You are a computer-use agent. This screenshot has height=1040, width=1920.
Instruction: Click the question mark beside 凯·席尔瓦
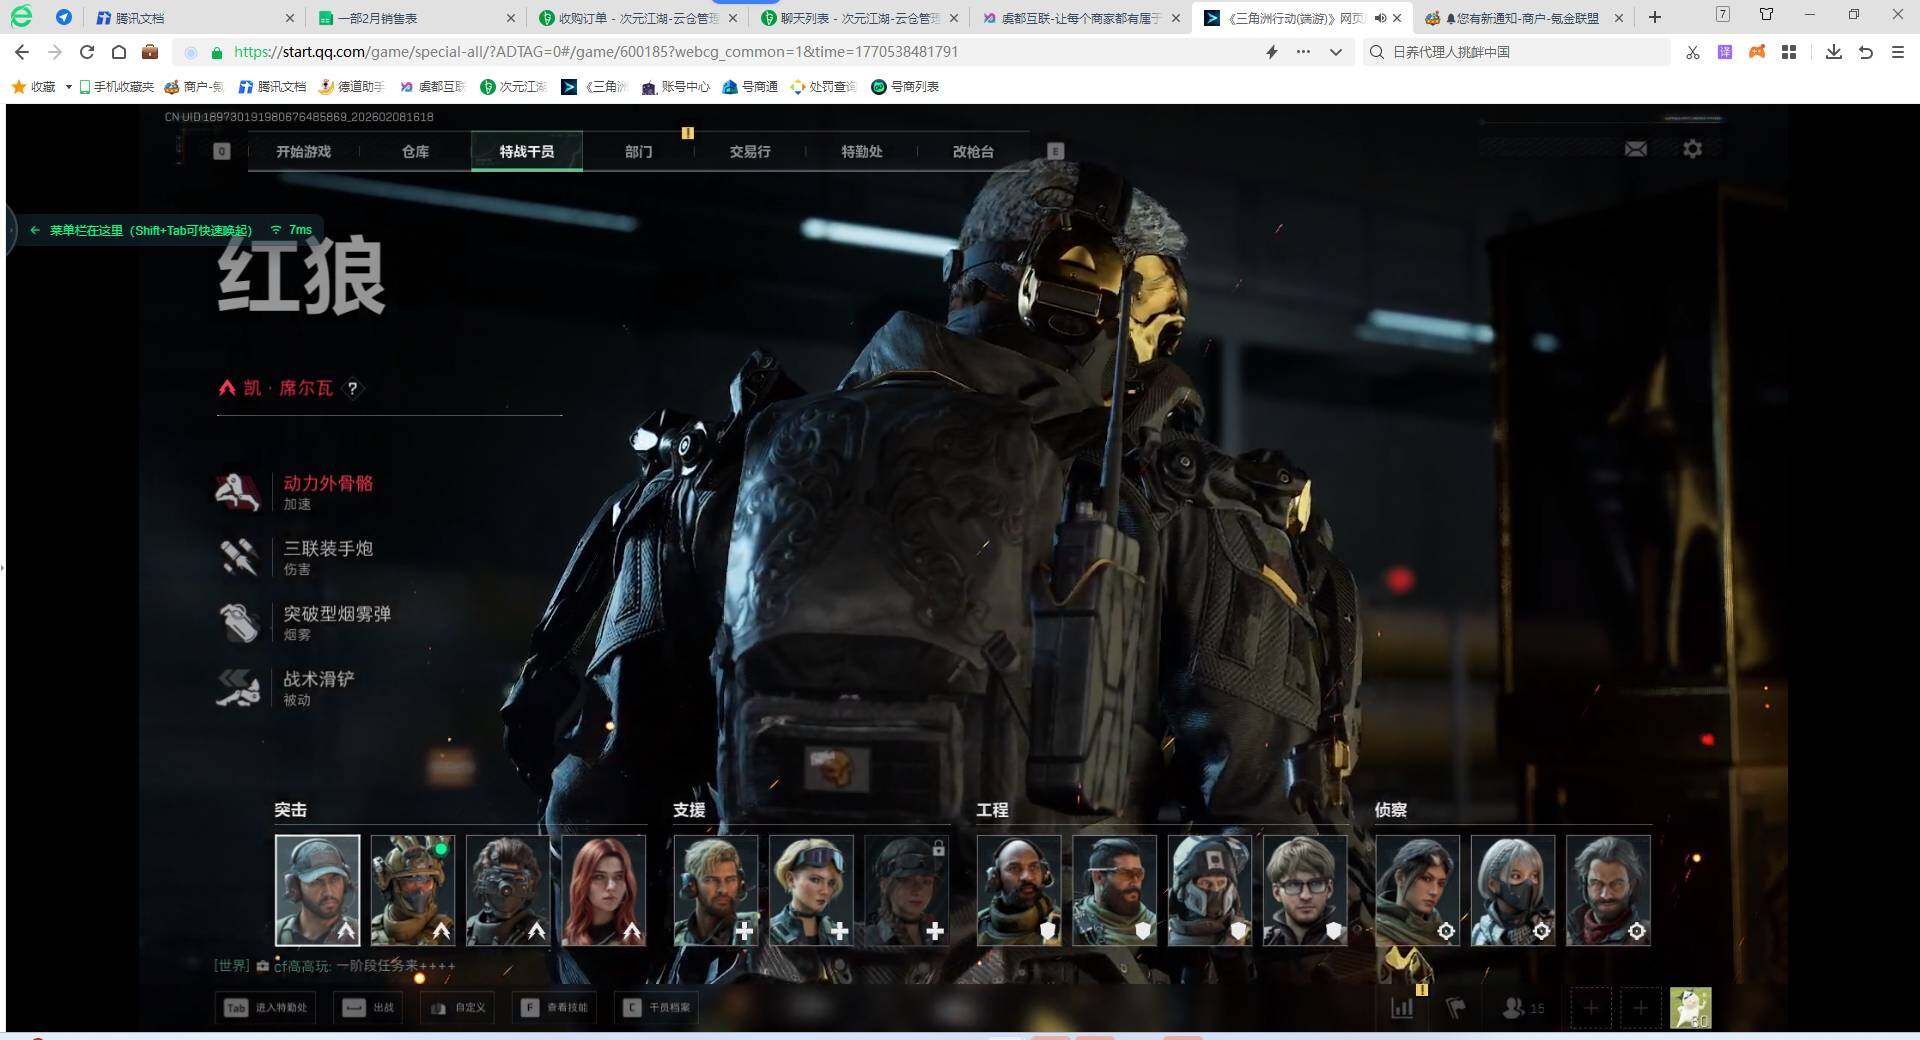(352, 388)
